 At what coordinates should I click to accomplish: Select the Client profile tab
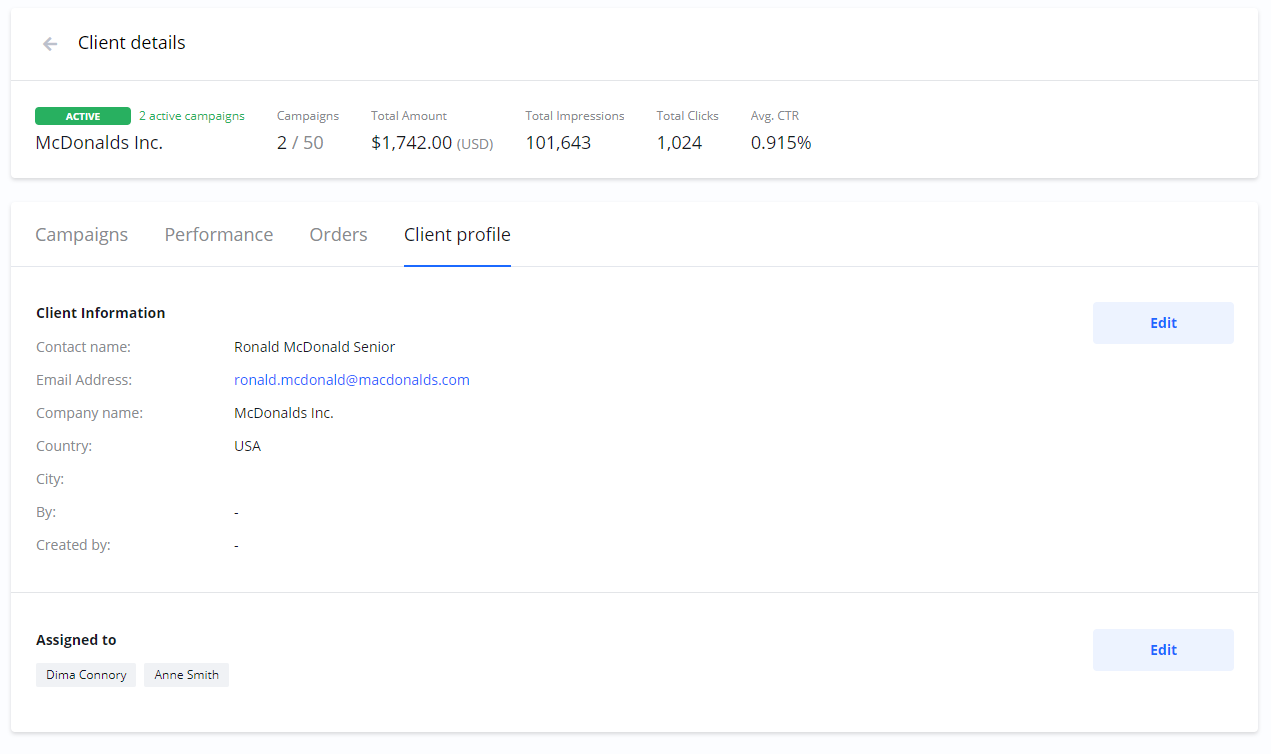coord(457,235)
